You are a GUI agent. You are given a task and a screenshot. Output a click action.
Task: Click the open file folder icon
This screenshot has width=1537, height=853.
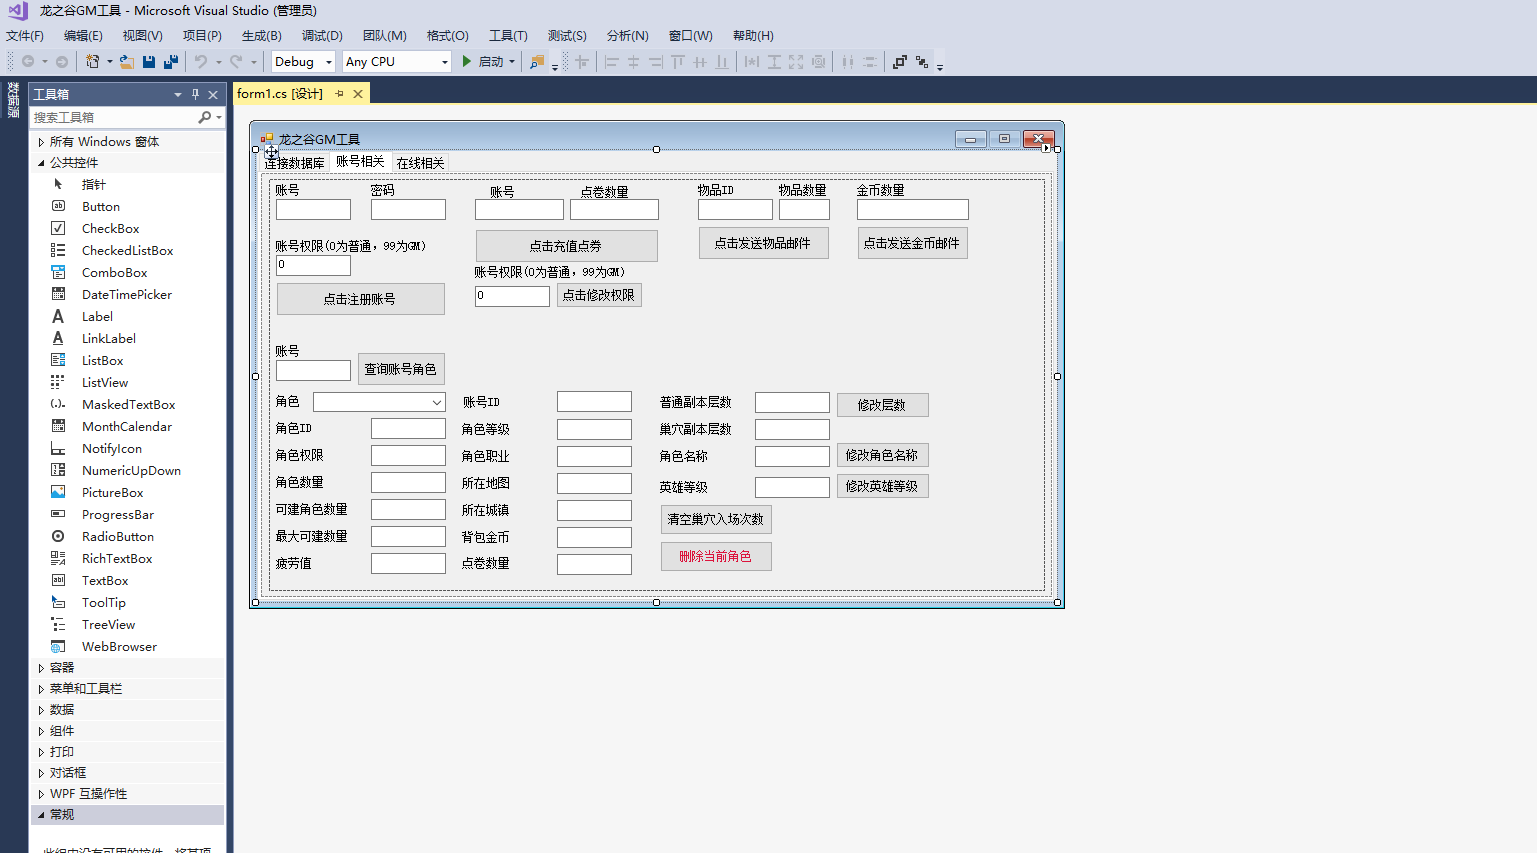tap(127, 61)
